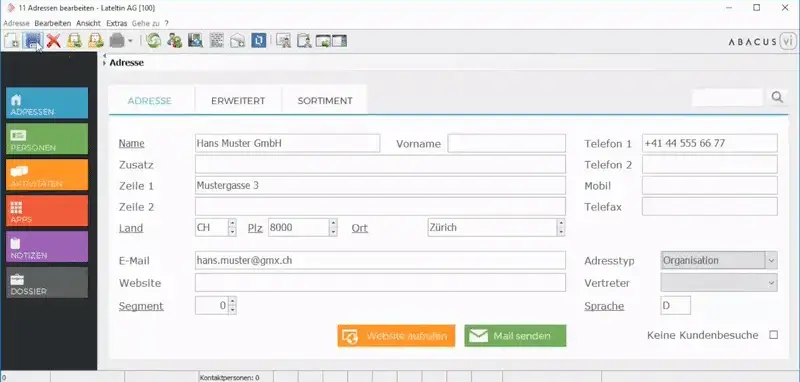
Task: Open the Aktivitäten sidebar tile
Action: (47, 175)
